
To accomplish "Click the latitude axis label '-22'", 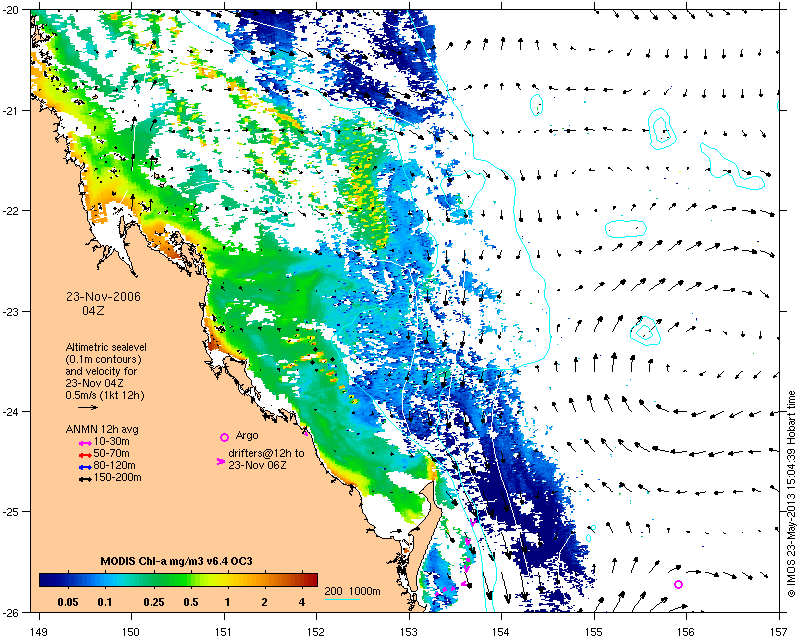I will pyautogui.click(x=11, y=211).
